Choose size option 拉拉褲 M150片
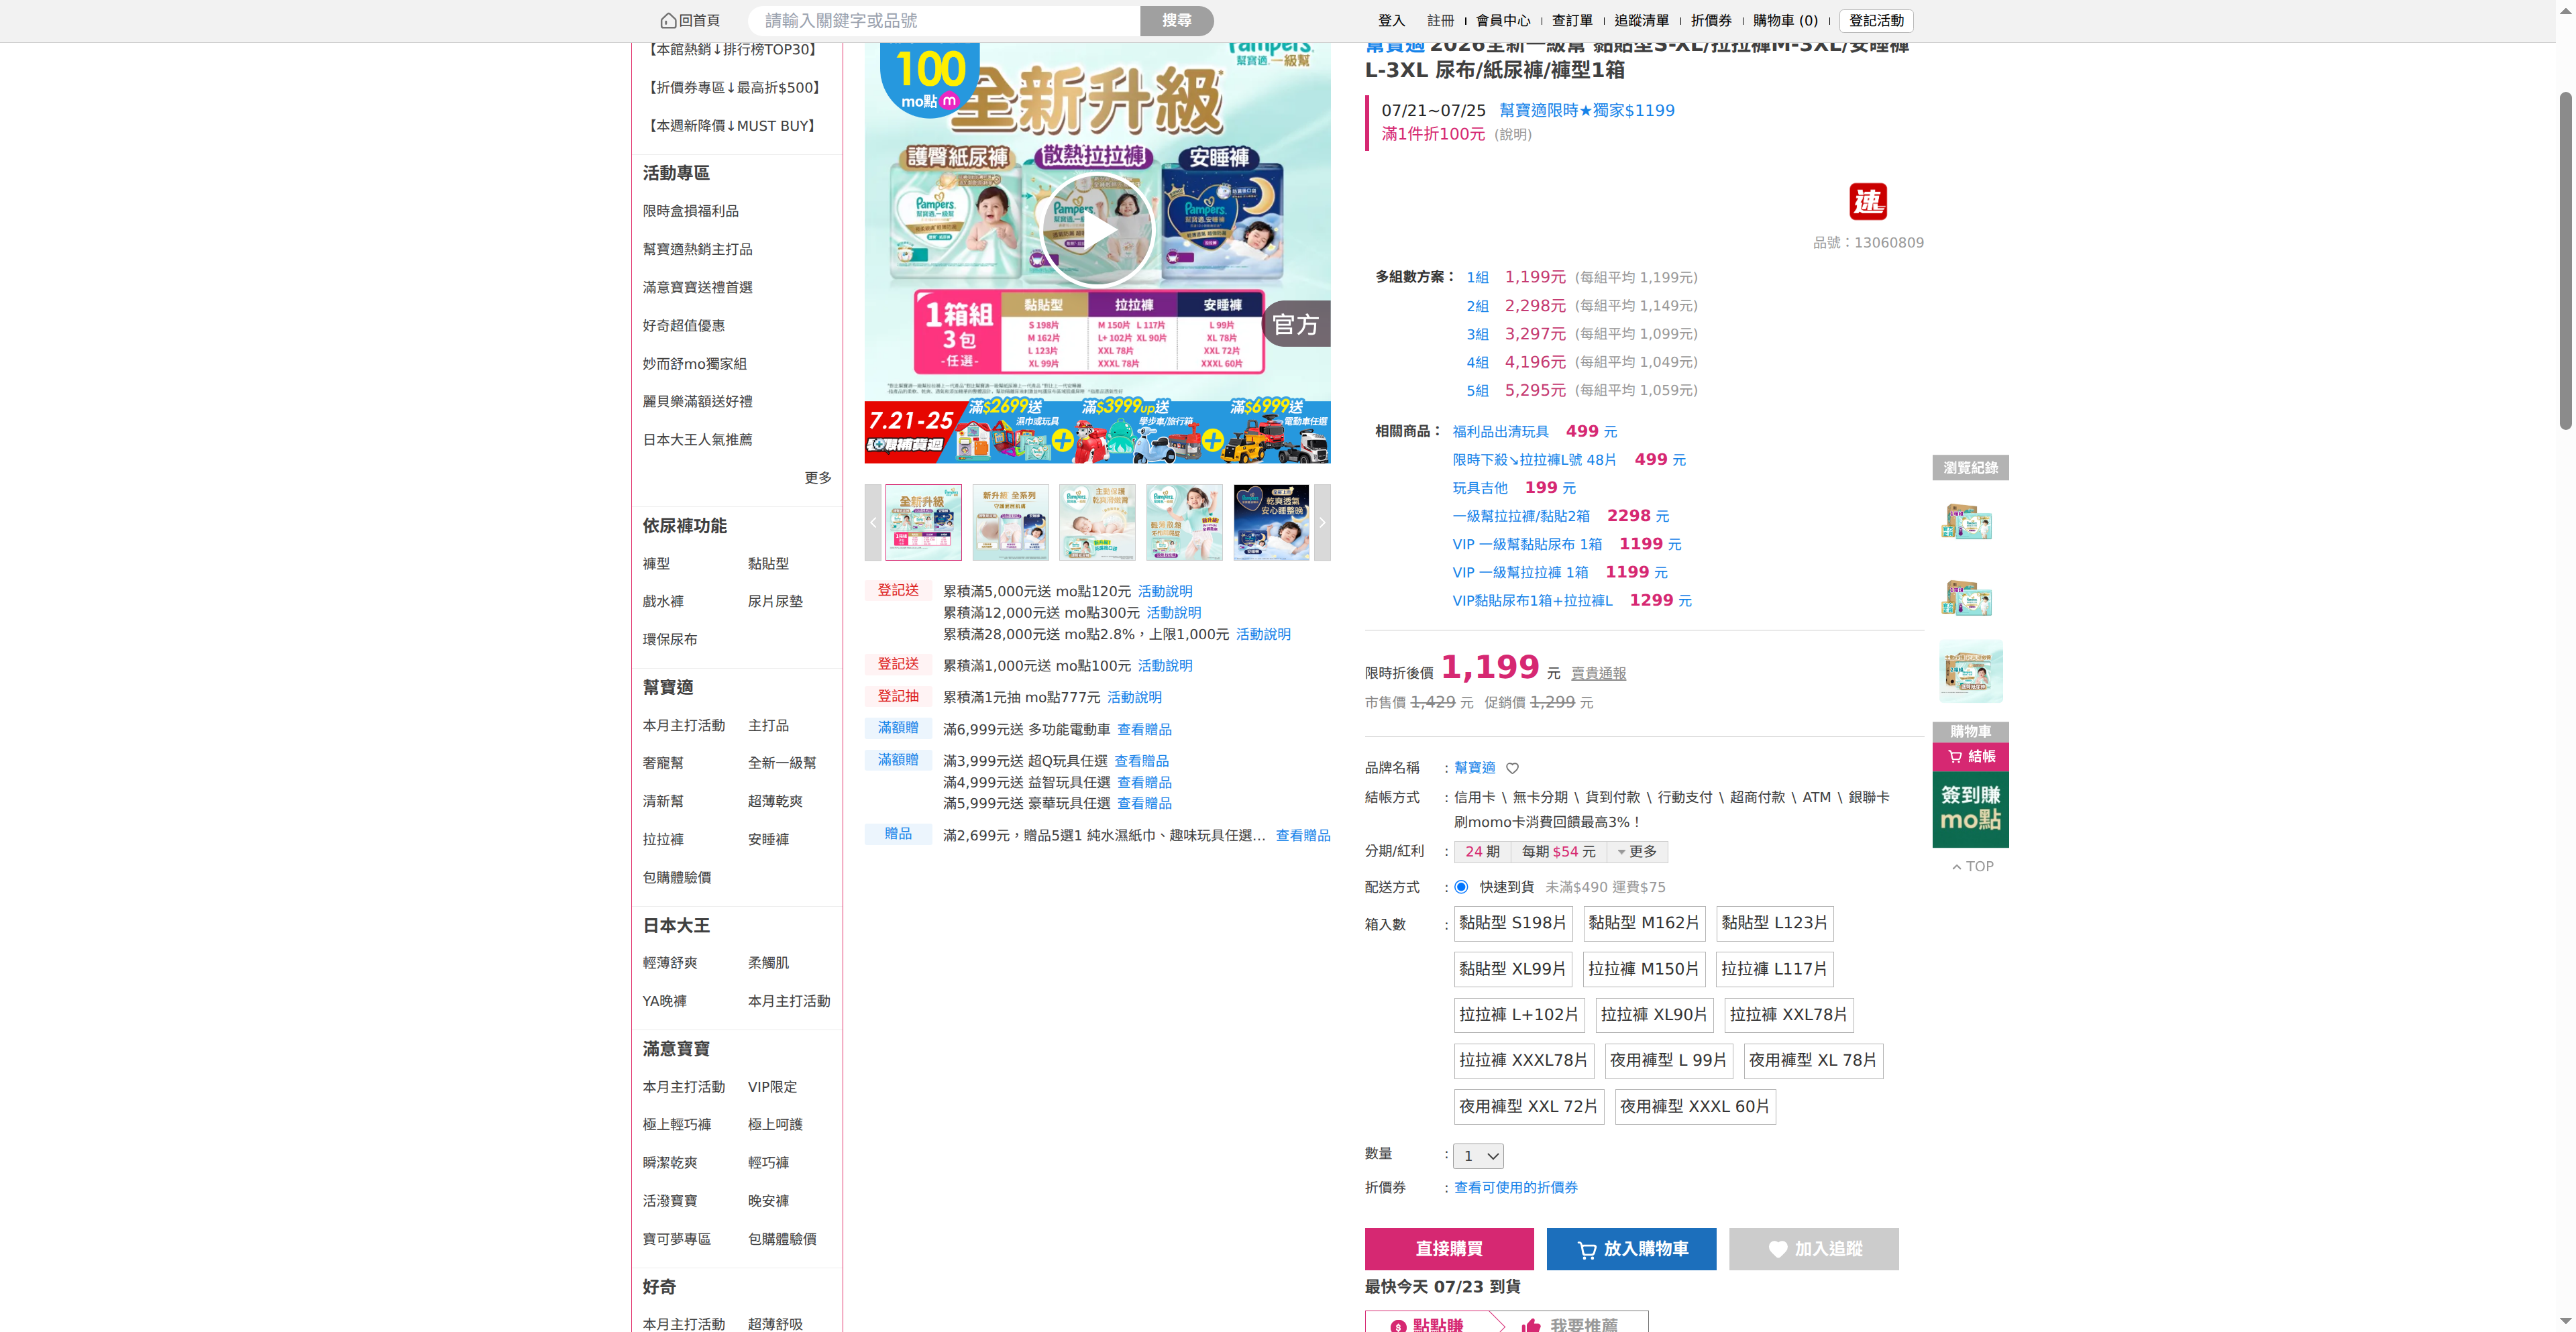The width and height of the screenshot is (2576, 1332). pos(1643,969)
